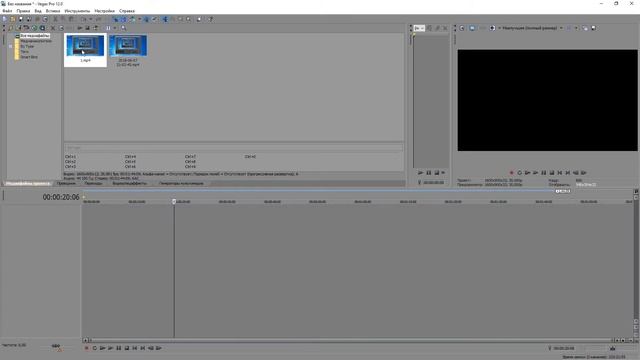Click Get Media from Web icon

[34, 28]
